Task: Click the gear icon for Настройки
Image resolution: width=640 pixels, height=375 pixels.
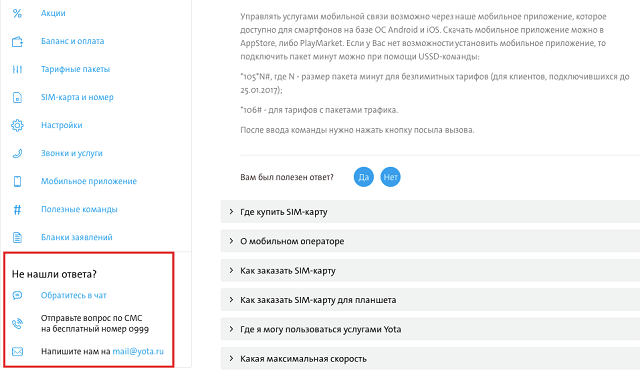Action: 17,125
